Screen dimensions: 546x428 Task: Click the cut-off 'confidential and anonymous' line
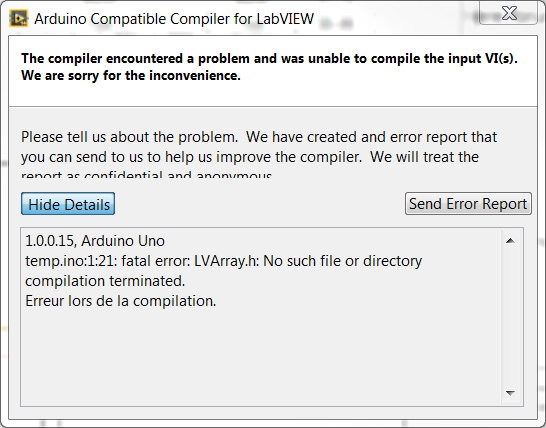click(146, 173)
